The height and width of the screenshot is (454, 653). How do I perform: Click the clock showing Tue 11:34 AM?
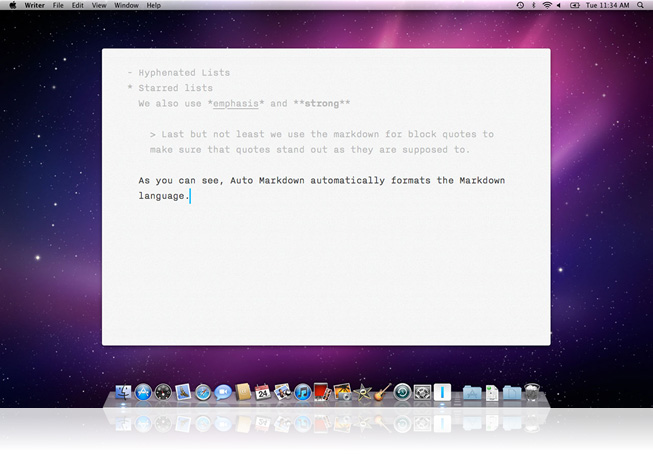(x=607, y=5)
